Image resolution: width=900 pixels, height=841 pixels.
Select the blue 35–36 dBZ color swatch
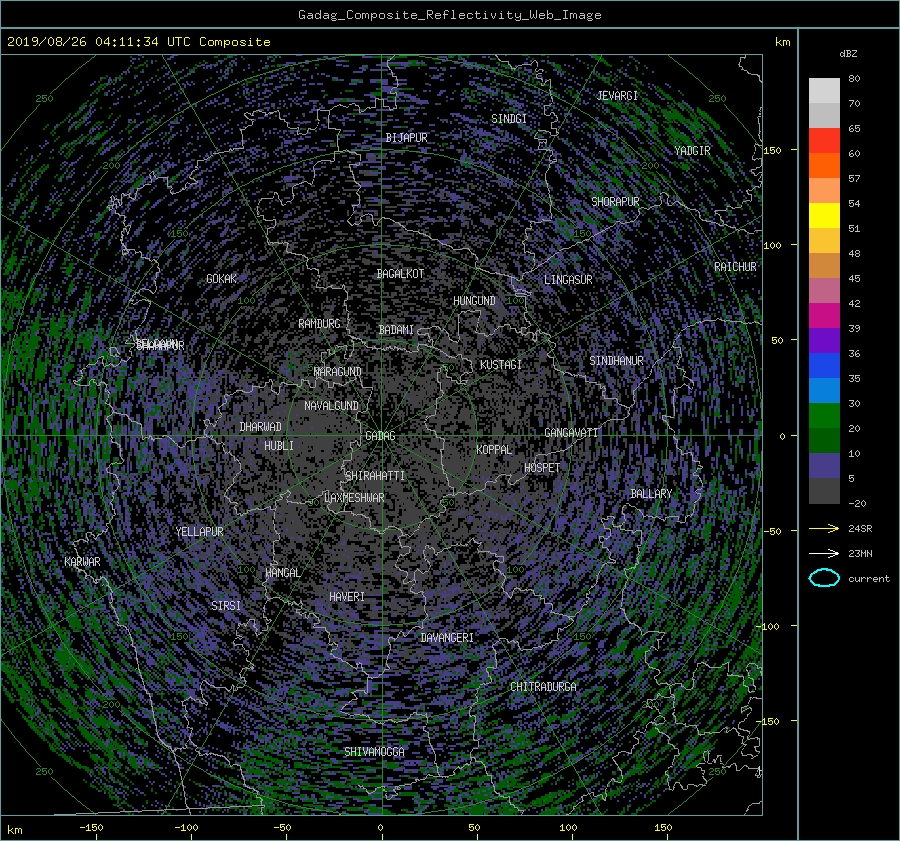coord(824,366)
